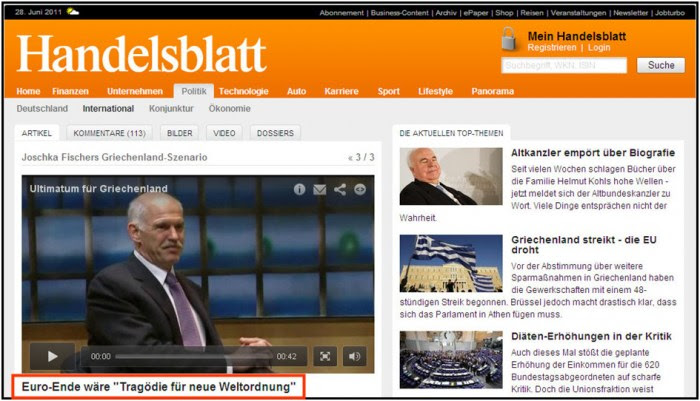Click the Joschka Fischers Griechenland-Szenario title
This screenshot has height=401, width=700.
point(114,157)
